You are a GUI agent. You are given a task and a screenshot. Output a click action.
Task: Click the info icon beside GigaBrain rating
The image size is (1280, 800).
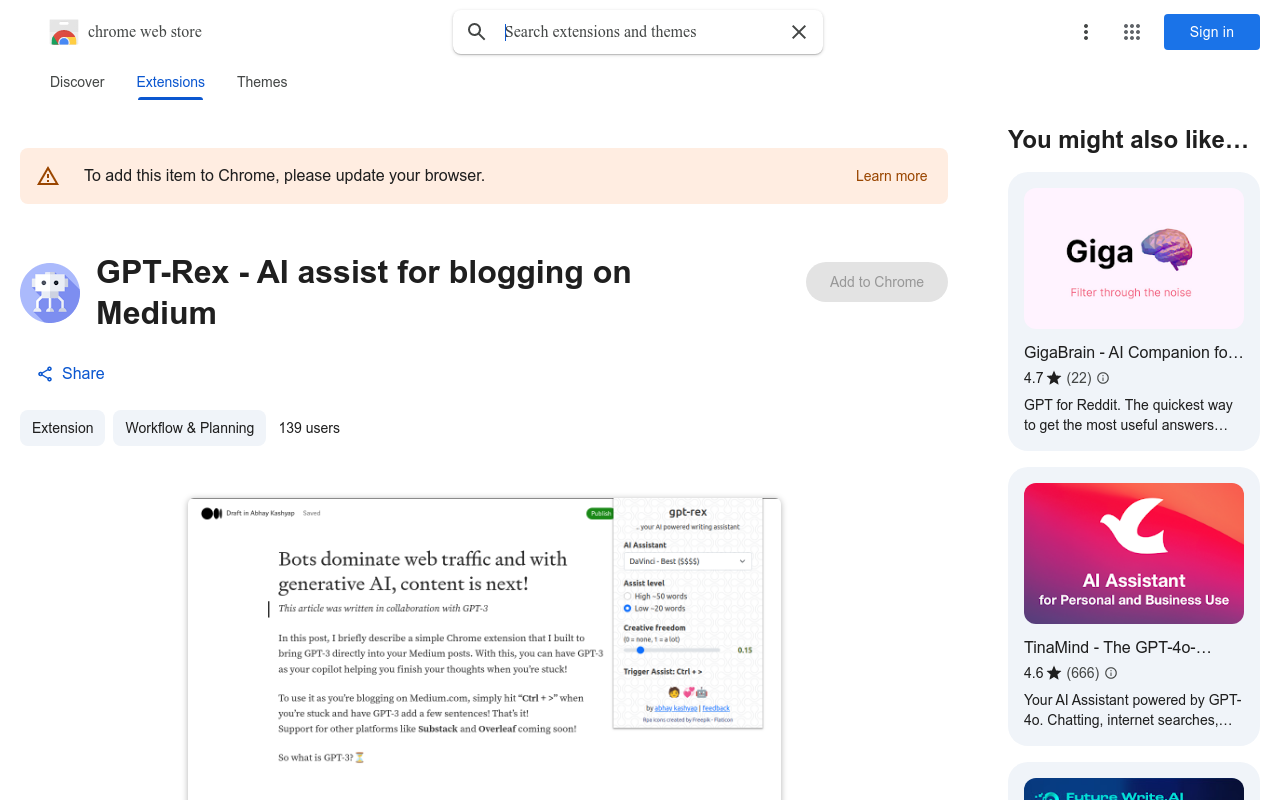pos(1103,378)
